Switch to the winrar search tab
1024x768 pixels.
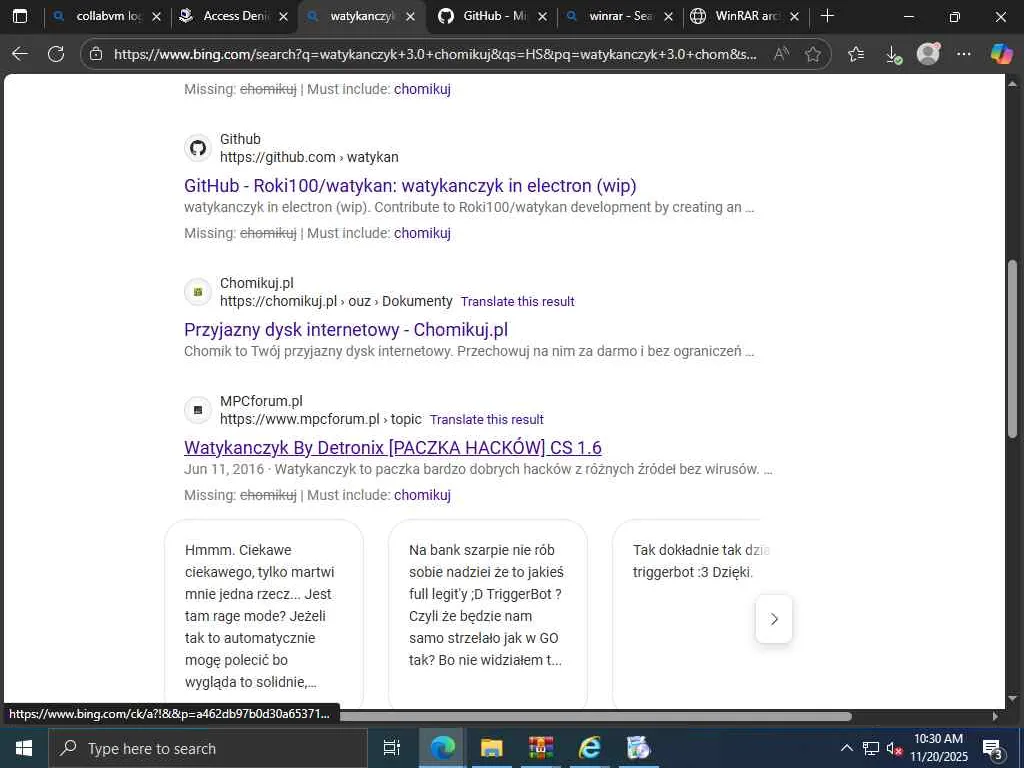pyautogui.click(x=620, y=16)
